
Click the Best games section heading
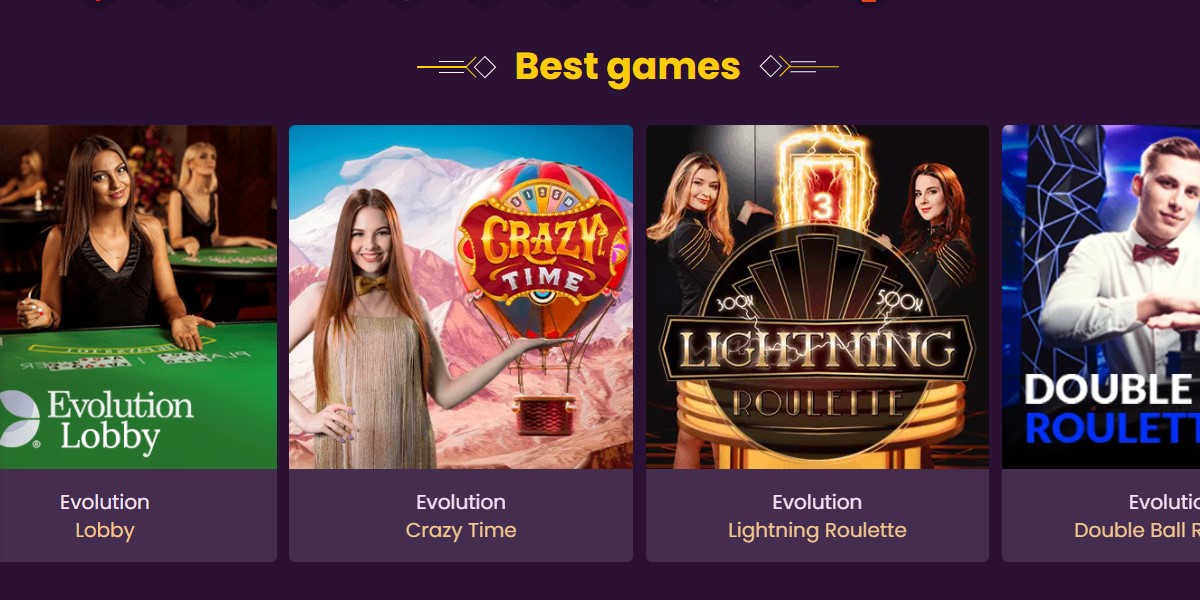627,67
